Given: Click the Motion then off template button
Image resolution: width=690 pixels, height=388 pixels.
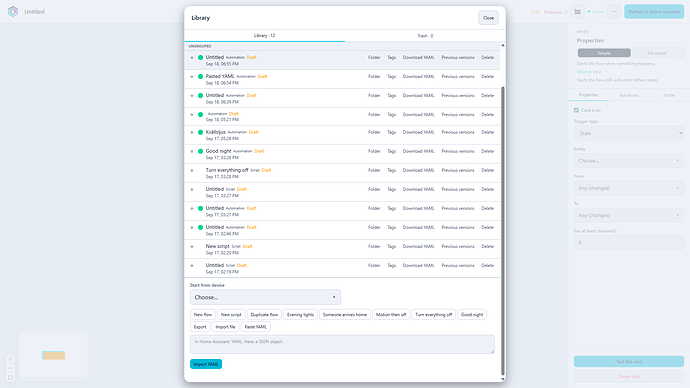Looking at the screenshot, I should [x=391, y=315].
